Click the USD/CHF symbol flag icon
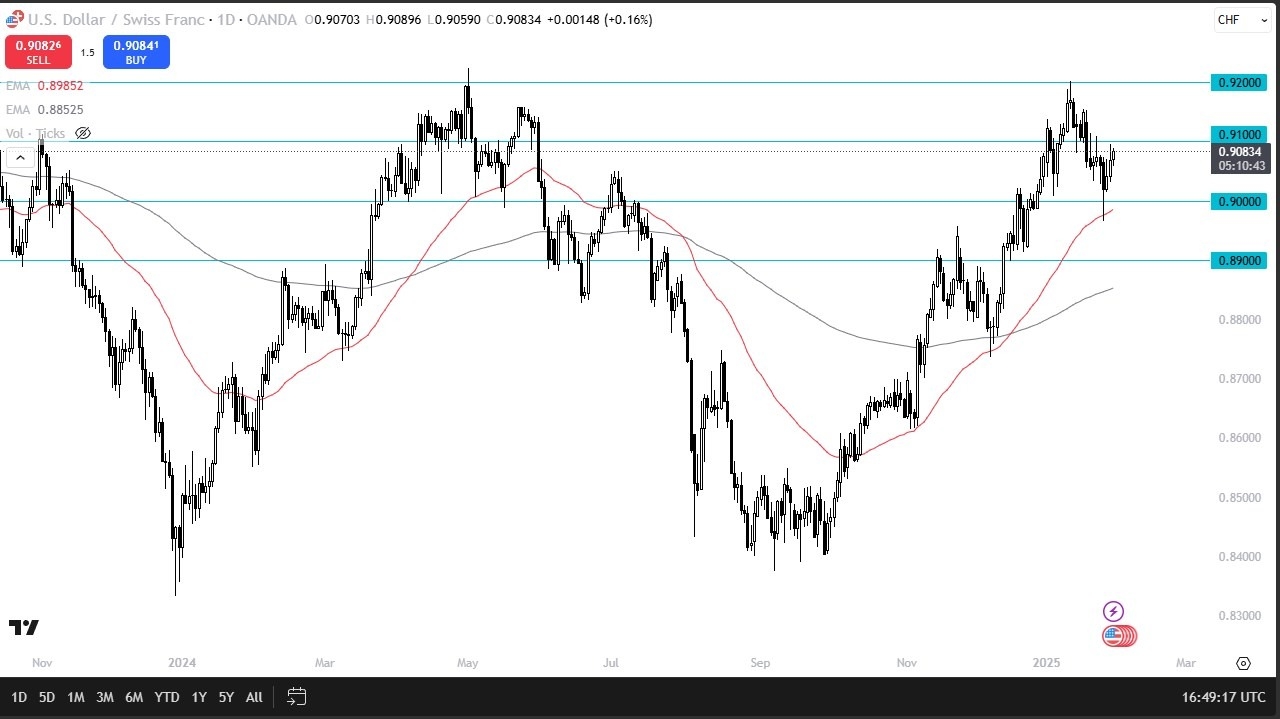This screenshot has height=719, width=1280. pyautogui.click(x=13, y=19)
